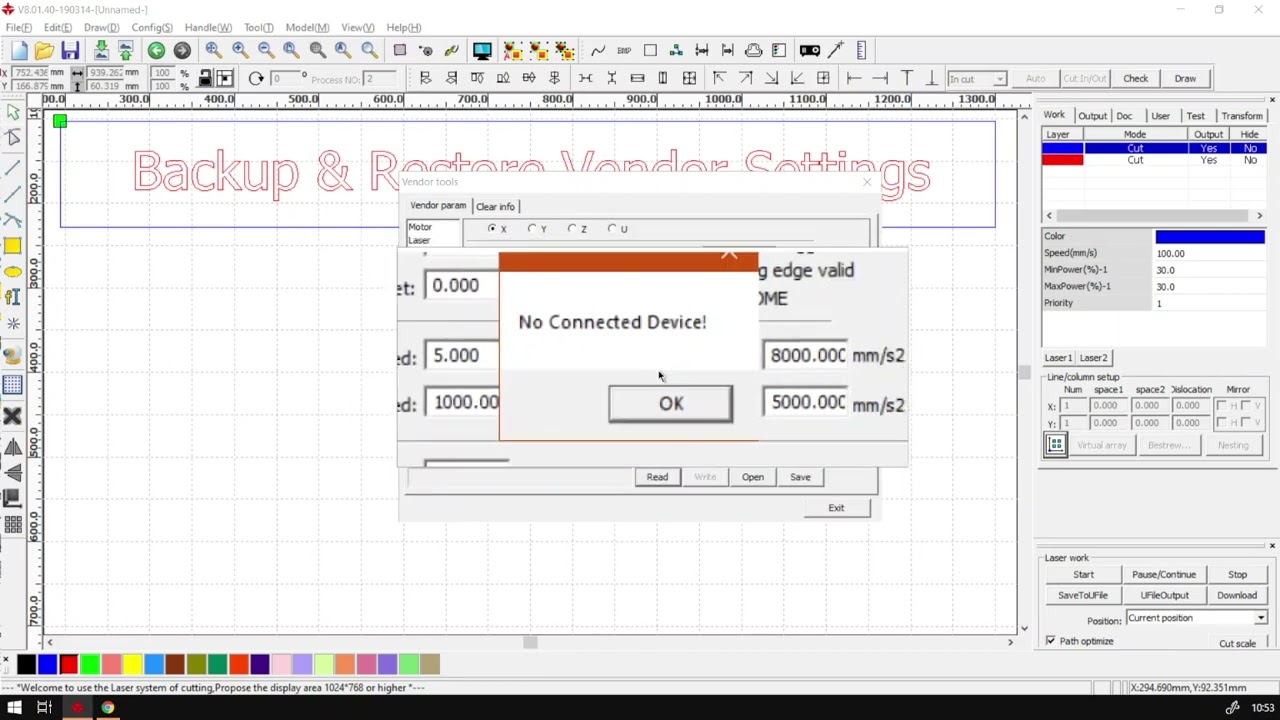Select the U axis radio button
The width and height of the screenshot is (1280, 720).
[x=612, y=229]
